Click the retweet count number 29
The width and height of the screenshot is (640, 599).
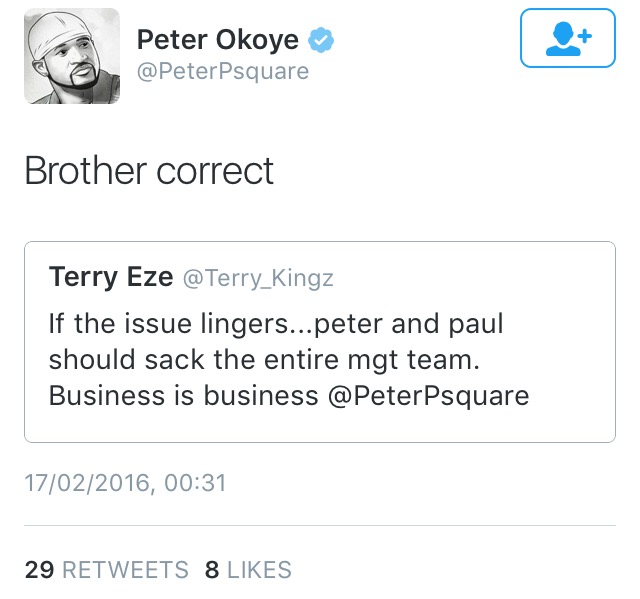(x=39, y=571)
